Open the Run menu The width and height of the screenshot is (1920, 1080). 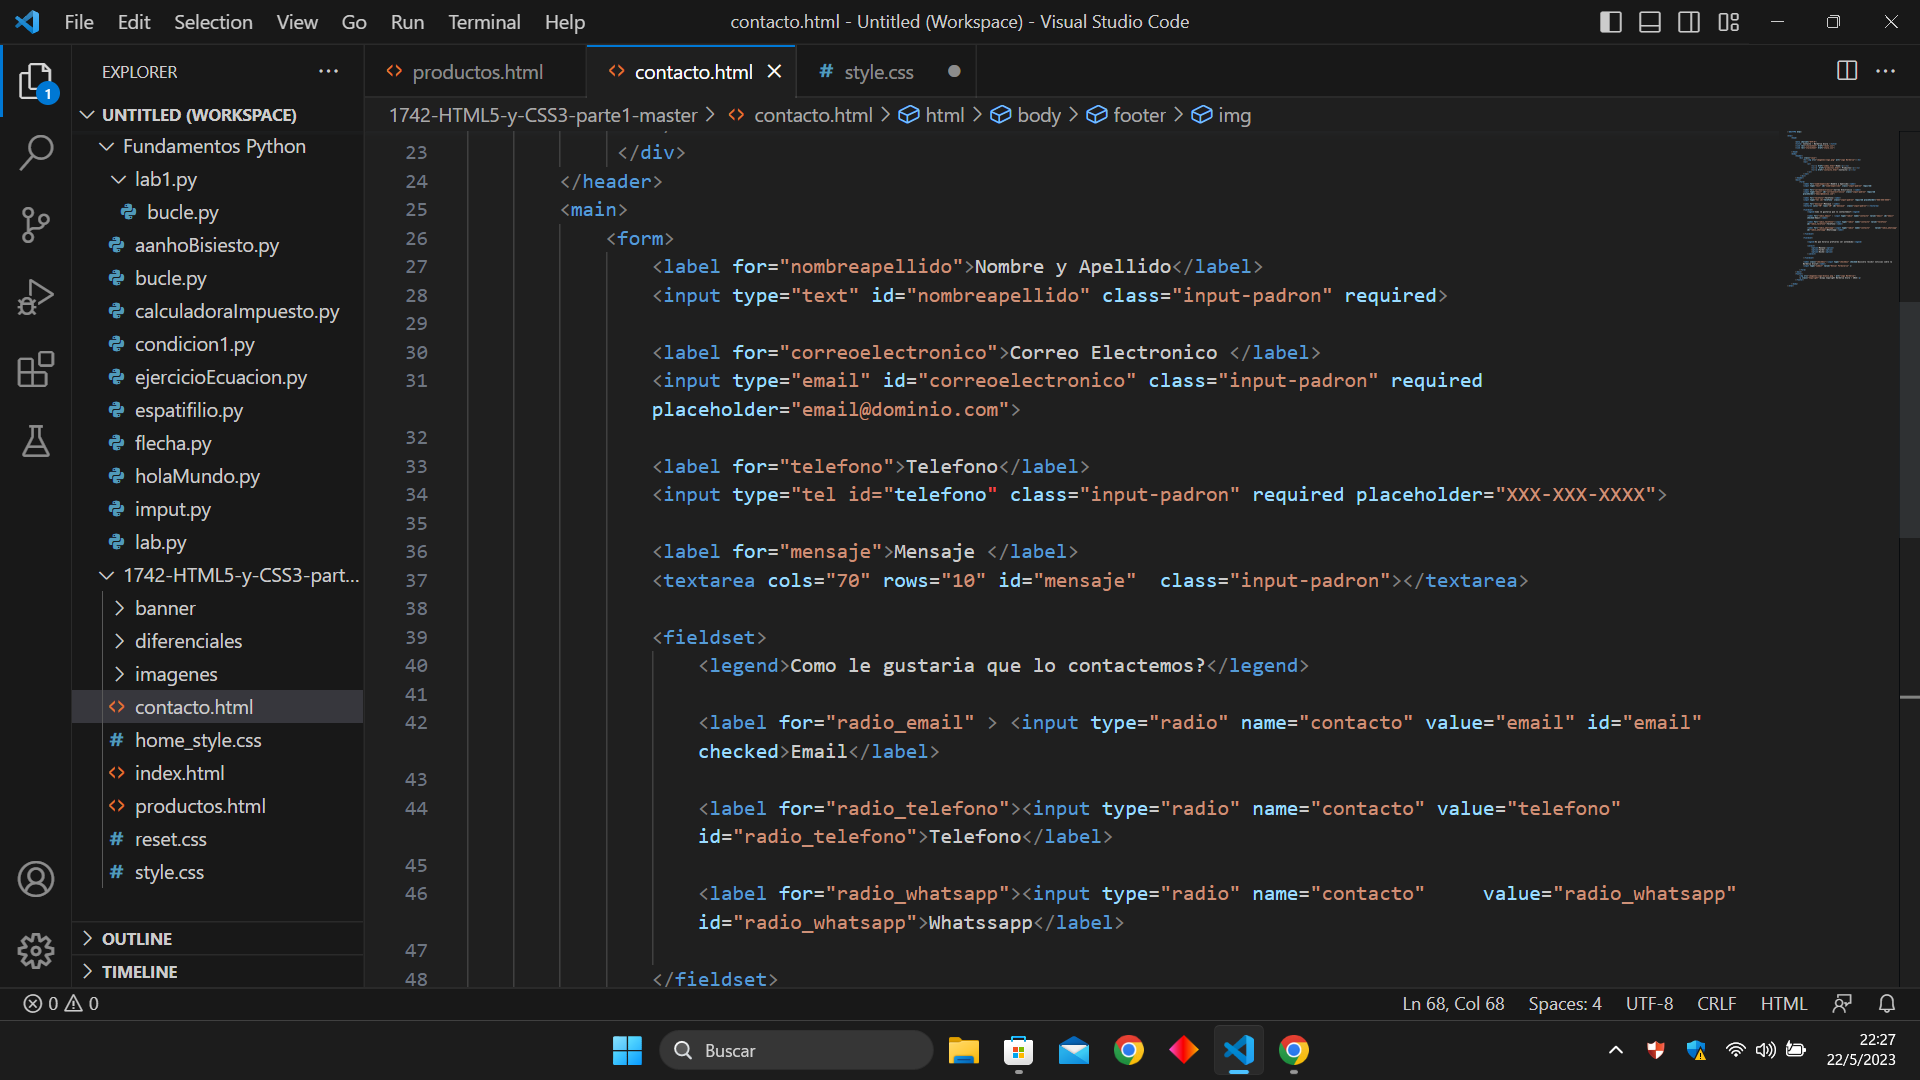click(407, 22)
